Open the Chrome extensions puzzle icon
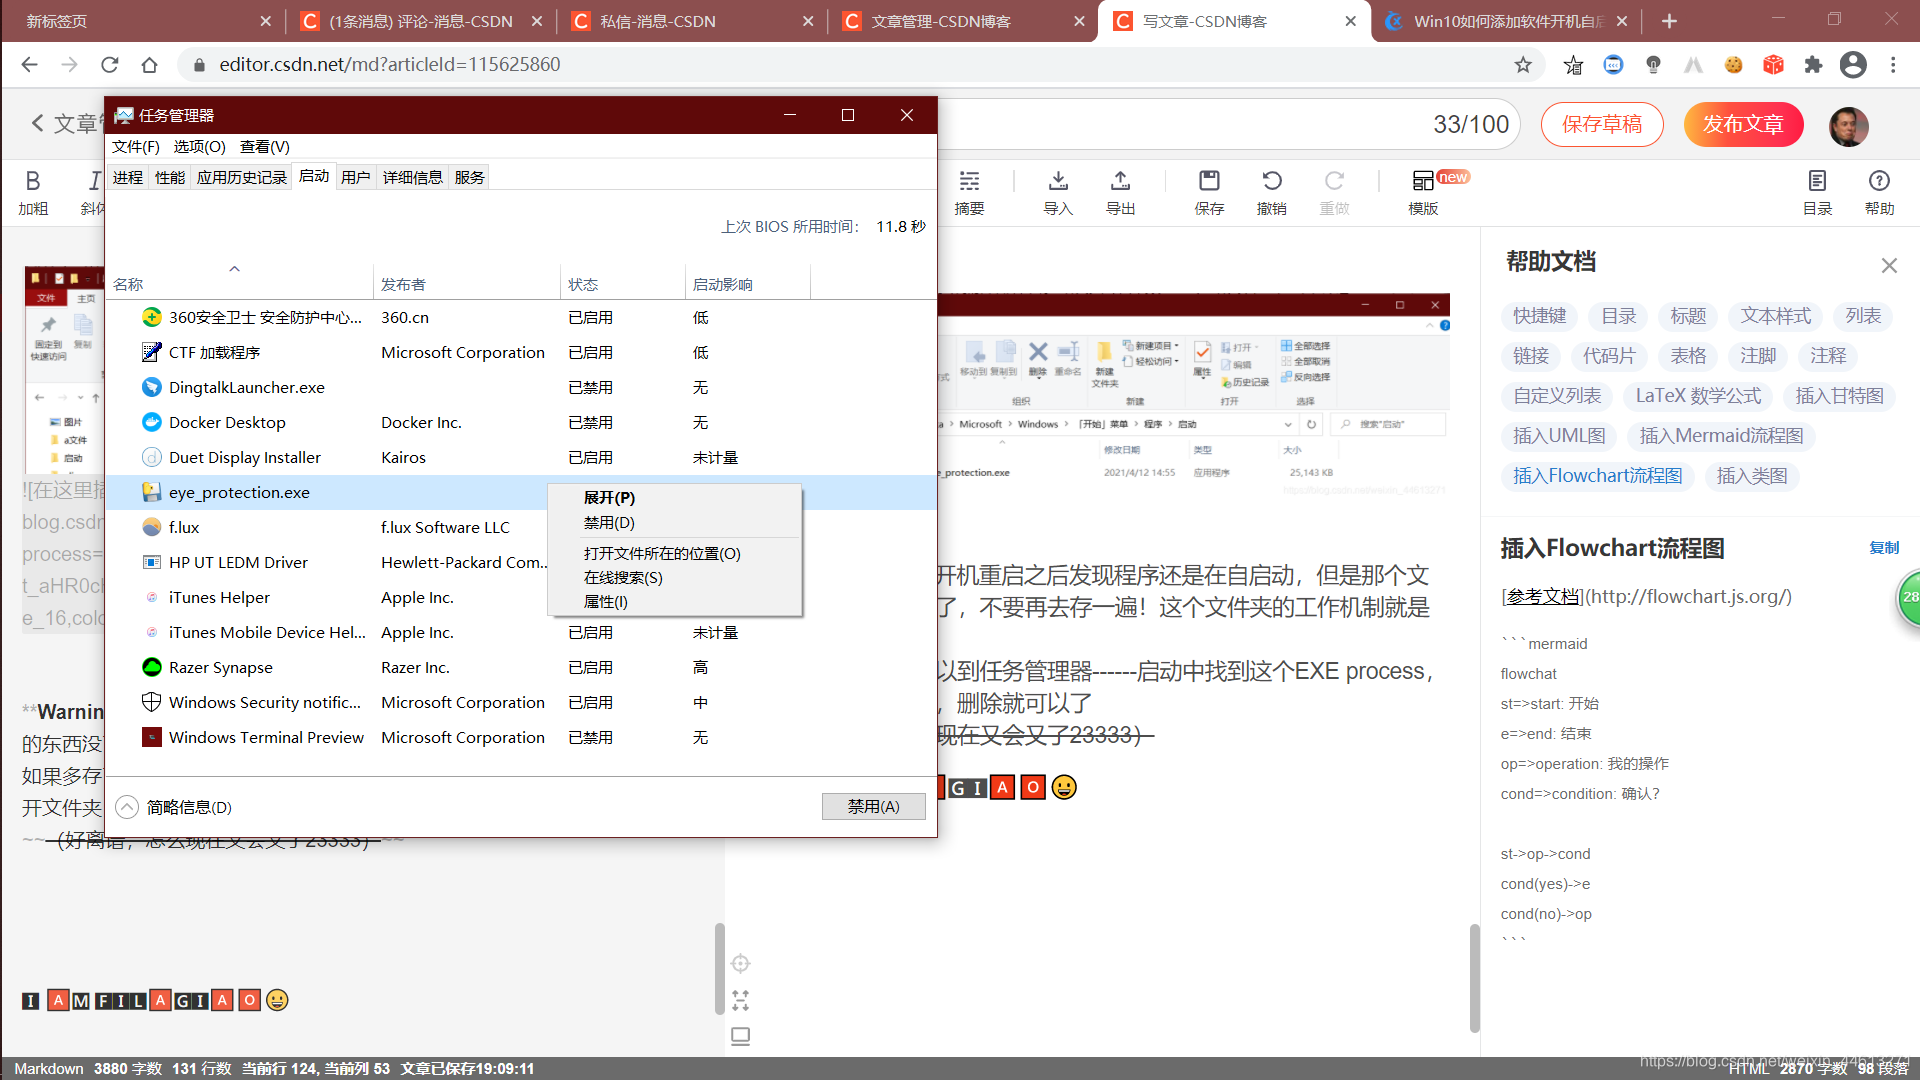Viewport: 1920px width, 1080px height. 1813,65
